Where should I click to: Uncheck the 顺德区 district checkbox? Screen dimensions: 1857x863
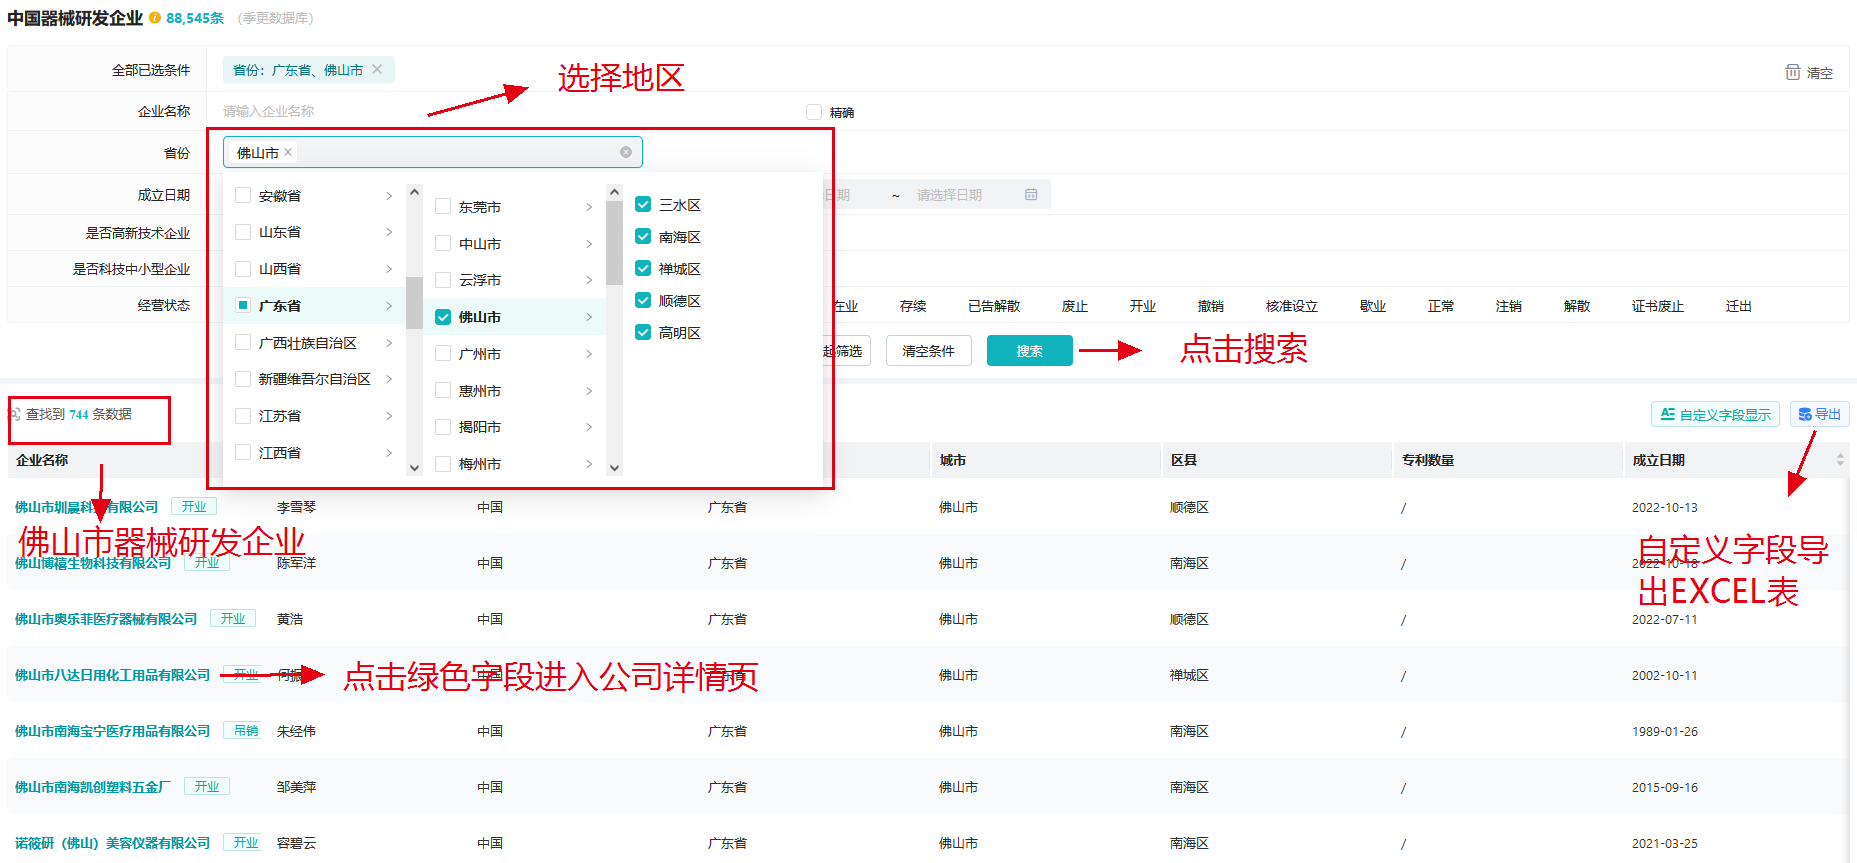pyautogui.click(x=643, y=301)
